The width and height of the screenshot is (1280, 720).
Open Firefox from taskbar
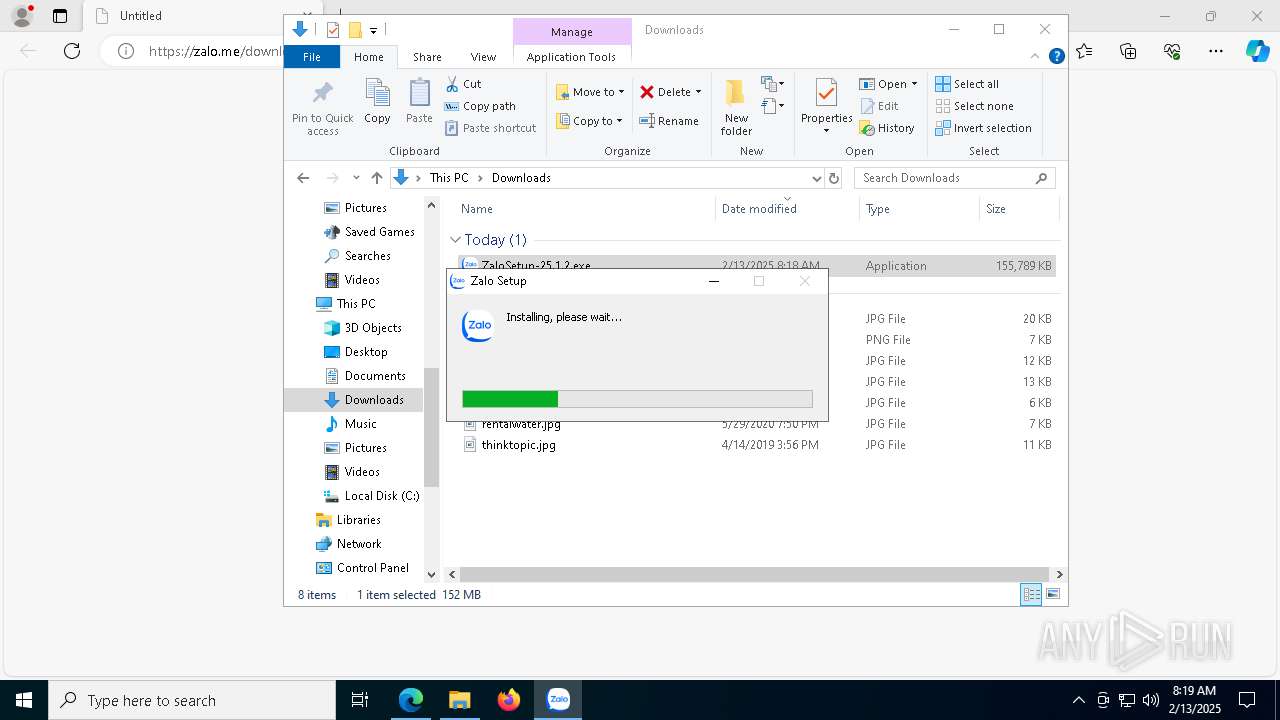pos(509,700)
